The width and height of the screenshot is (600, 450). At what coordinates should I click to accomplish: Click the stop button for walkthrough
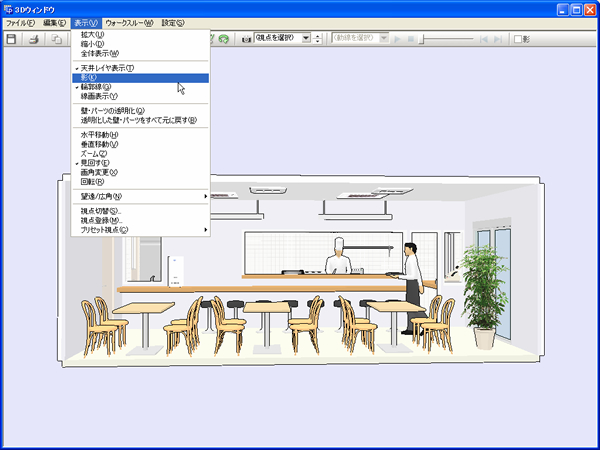click(411, 39)
